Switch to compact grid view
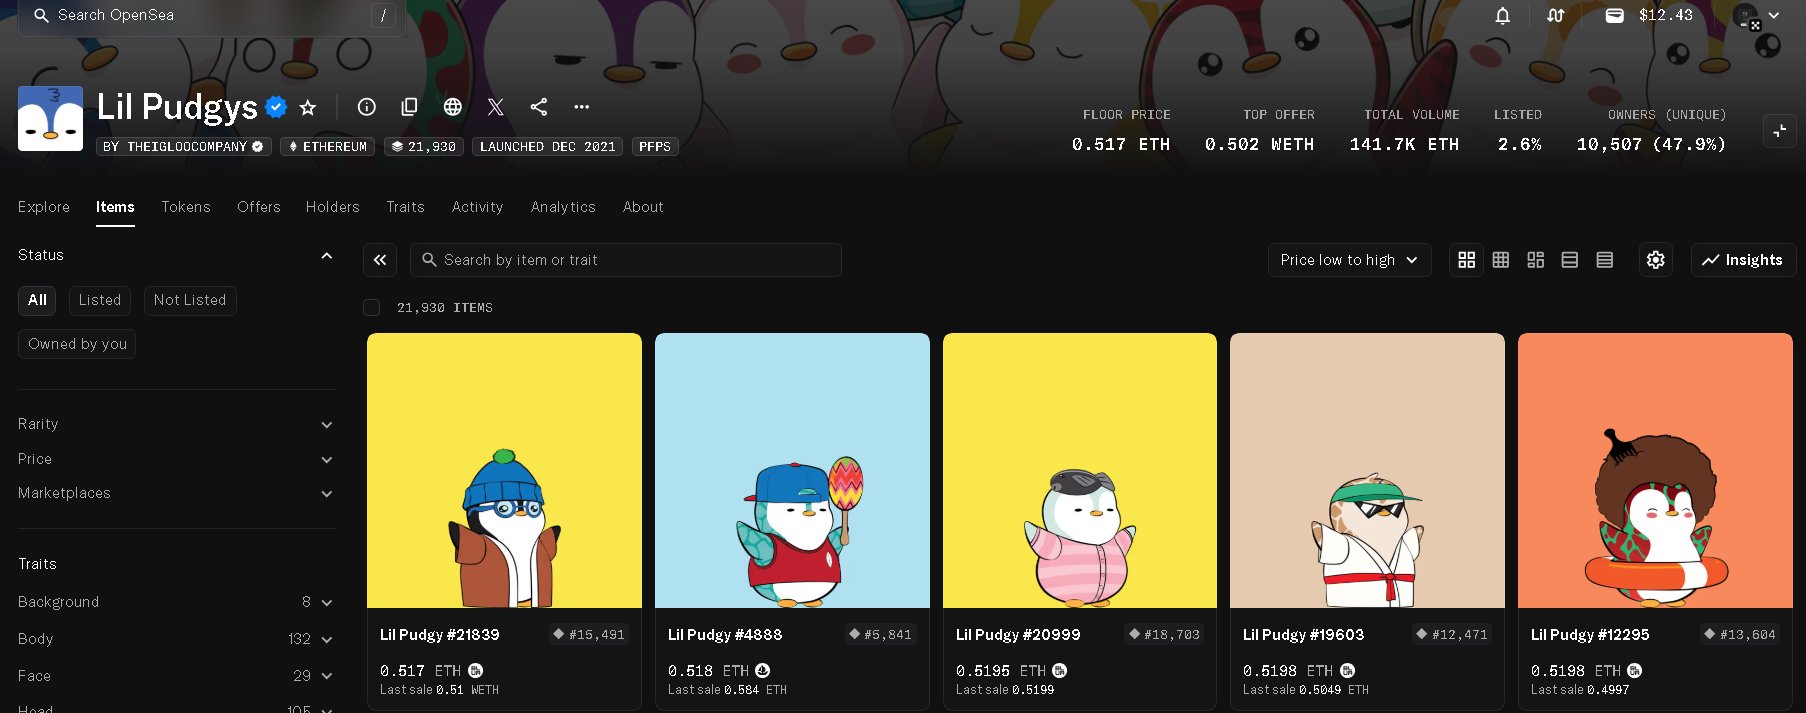 (1501, 260)
